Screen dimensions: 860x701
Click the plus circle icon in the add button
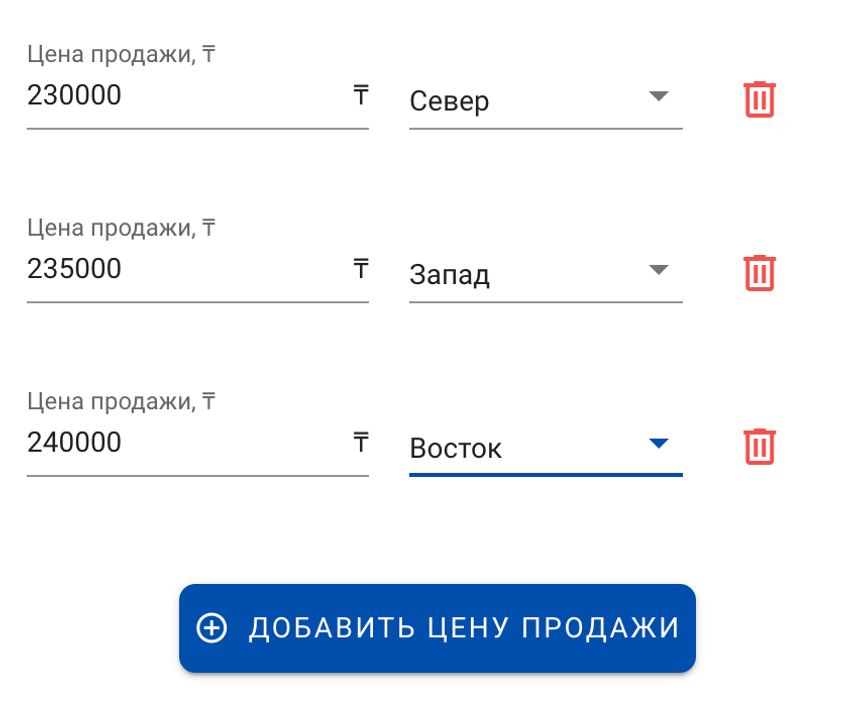(x=212, y=628)
